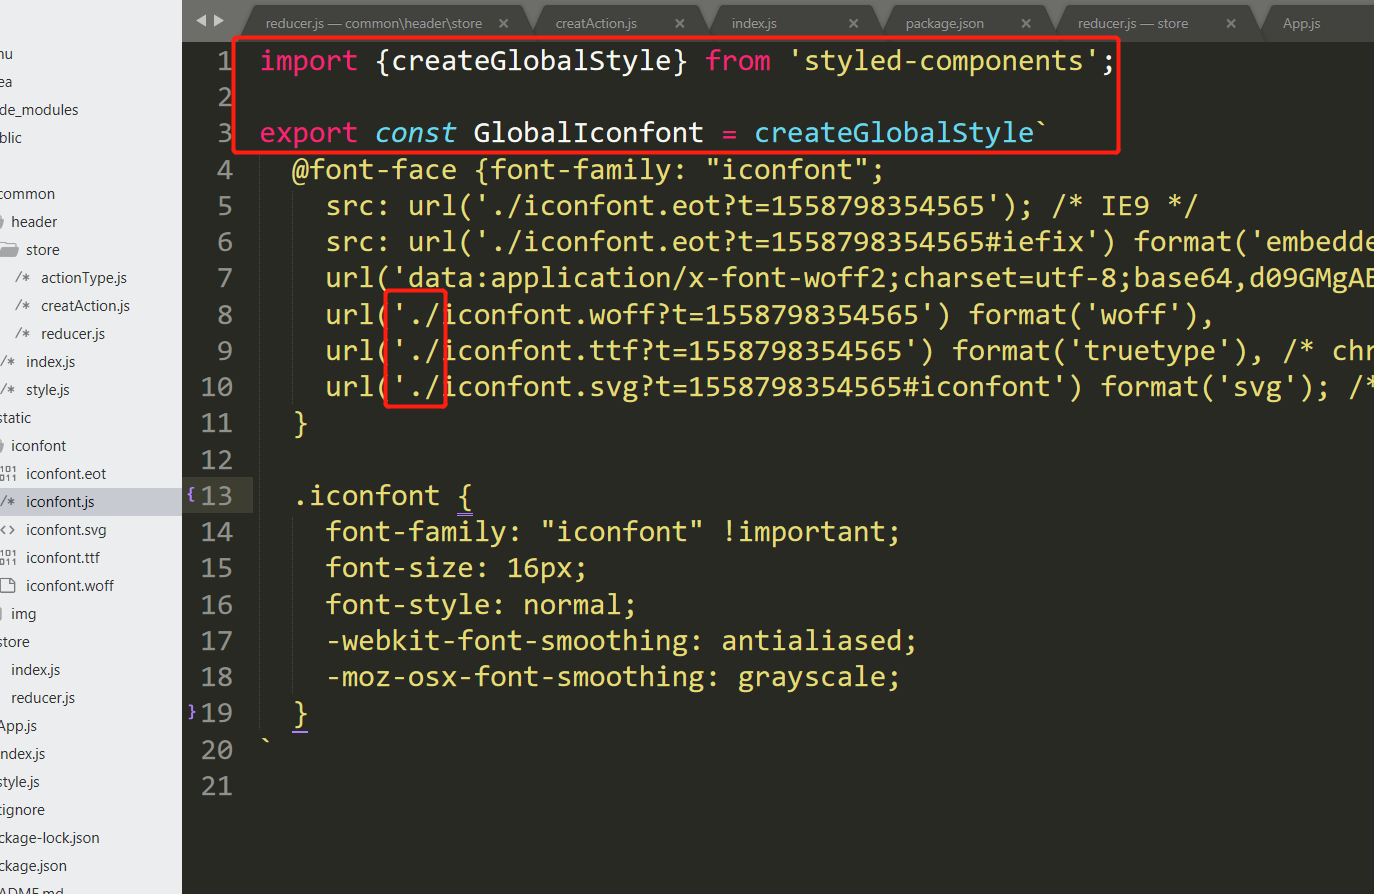Click the forward navigation arrow

[218, 19]
